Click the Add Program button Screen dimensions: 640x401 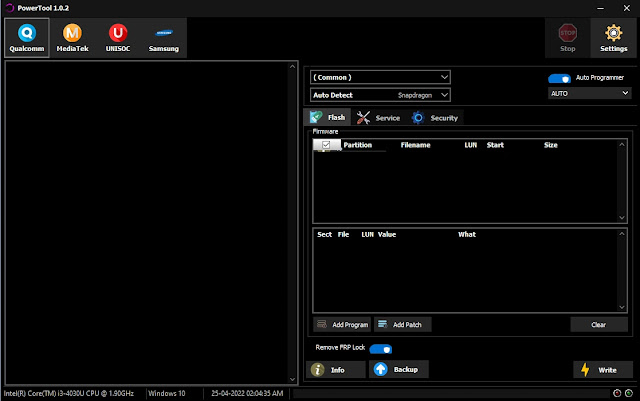pyautogui.click(x=342, y=325)
